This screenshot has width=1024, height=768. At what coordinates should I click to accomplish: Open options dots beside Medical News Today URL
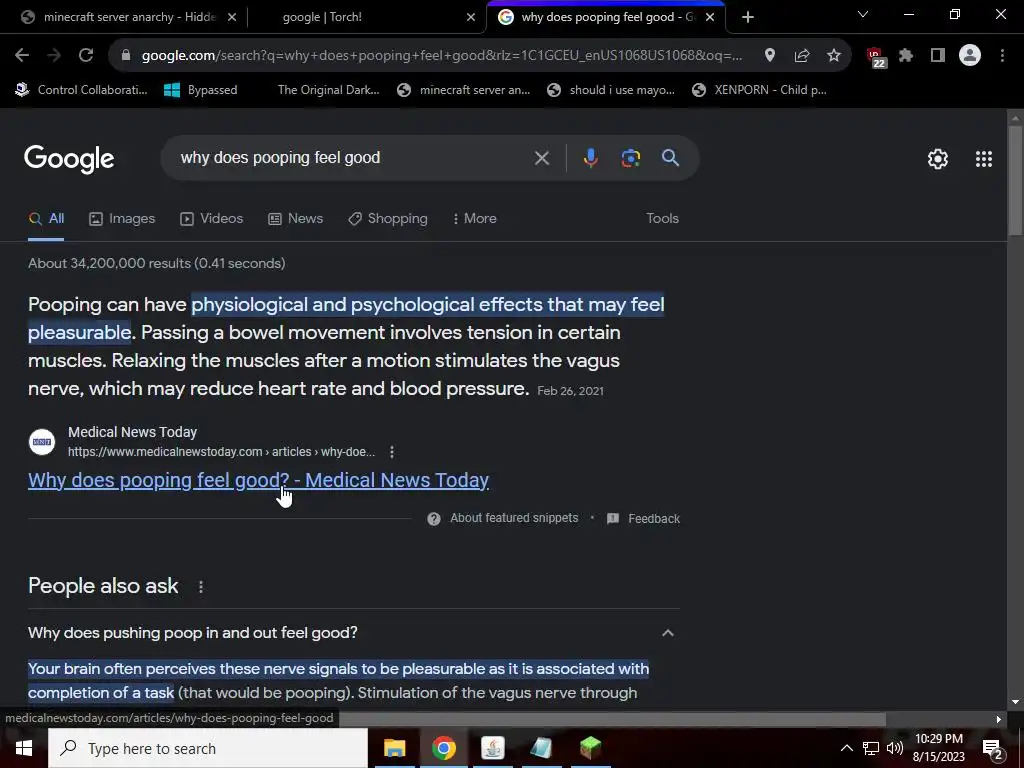[391, 452]
